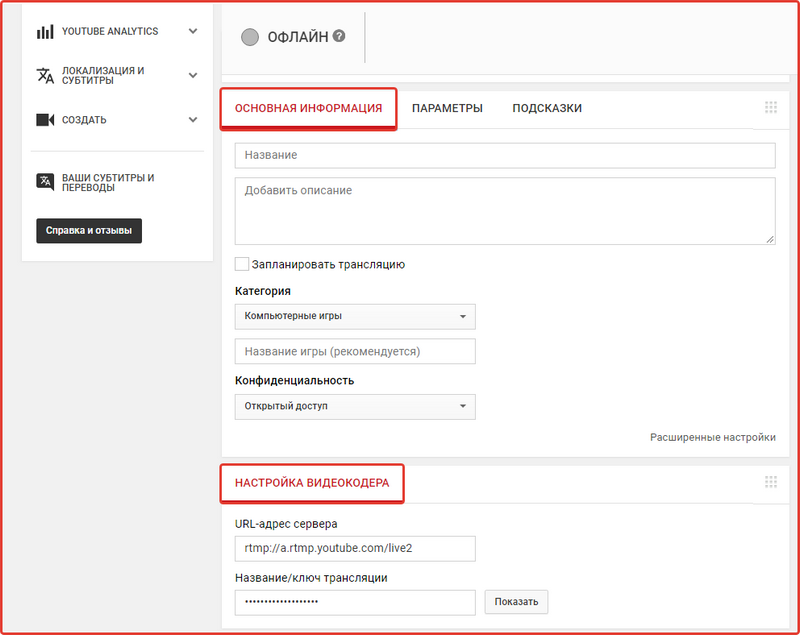This screenshot has height=635, width=800.
Task: Open ВАШИ СУБТИТРЫ И ПЕРЕВОДЫ link
Action: click(108, 183)
